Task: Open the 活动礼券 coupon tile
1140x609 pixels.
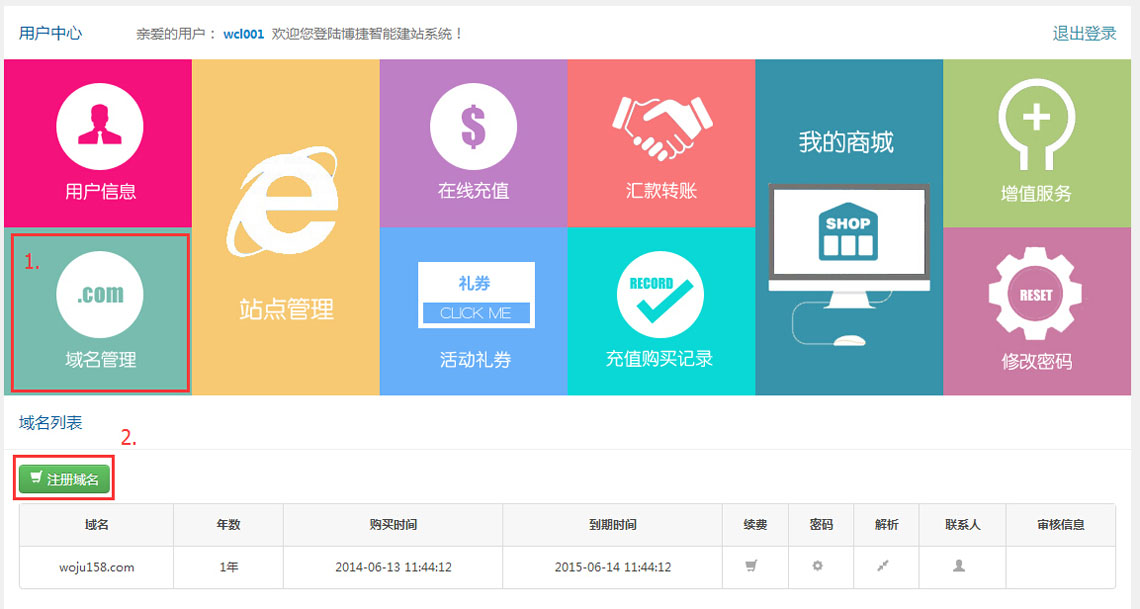Action: click(474, 311)
